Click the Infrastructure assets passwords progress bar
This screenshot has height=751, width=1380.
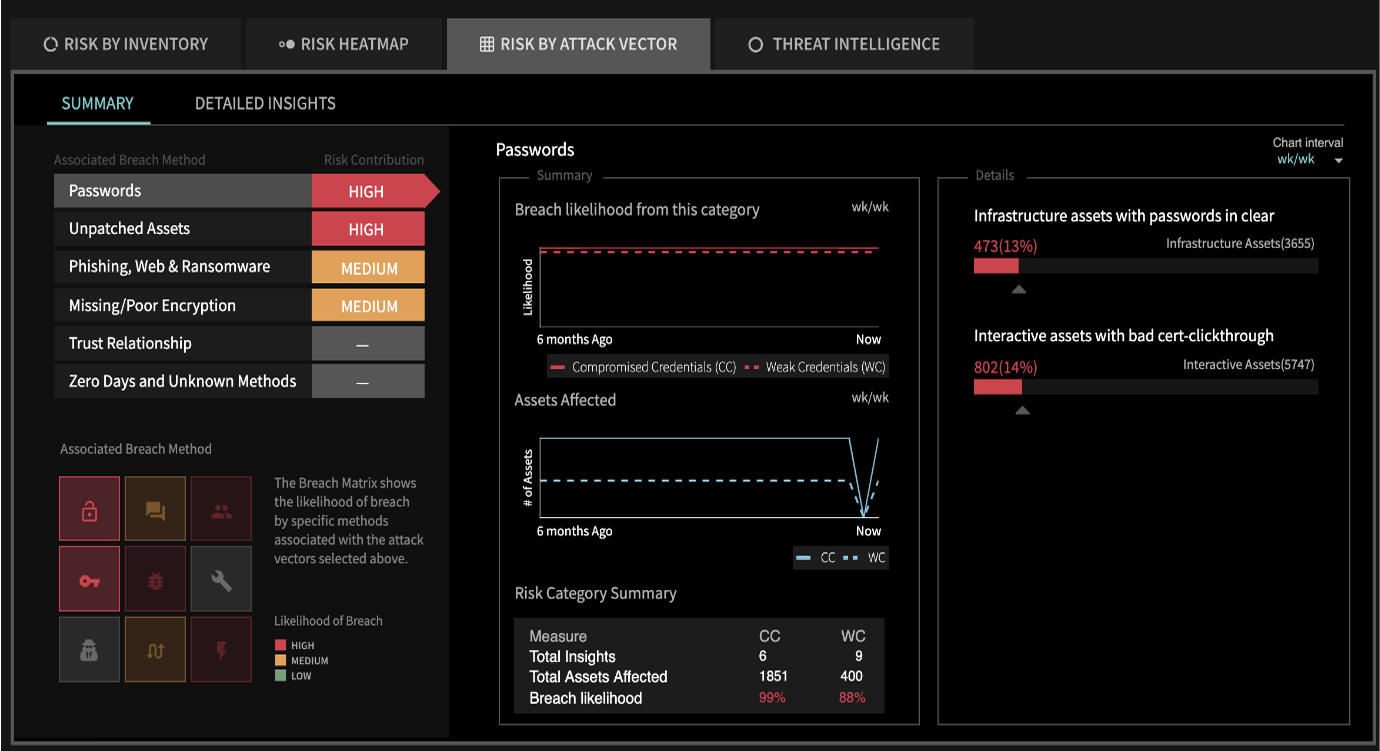[x=1146, y=266]
